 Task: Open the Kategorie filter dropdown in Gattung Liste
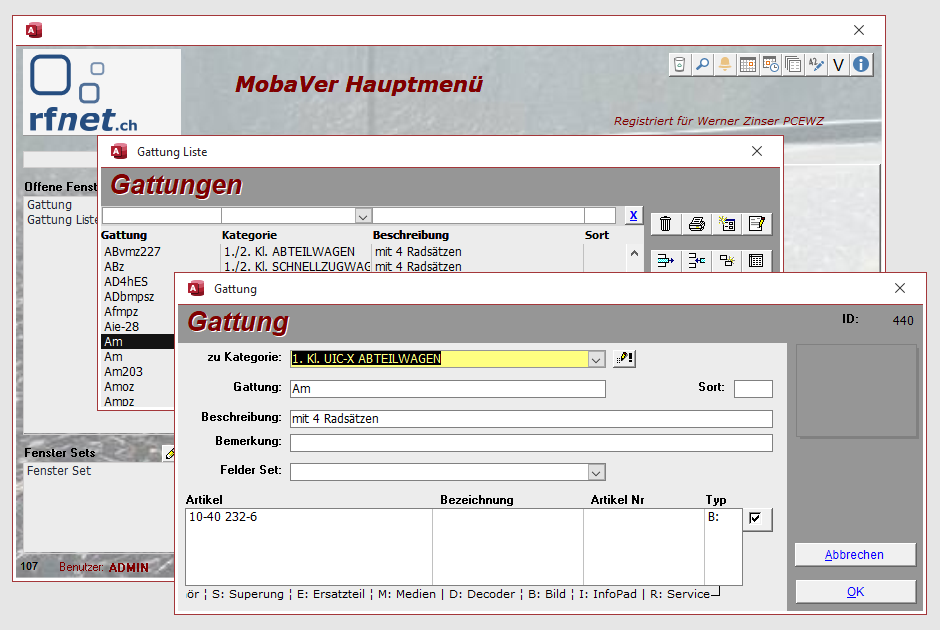[x=363, y=216]
